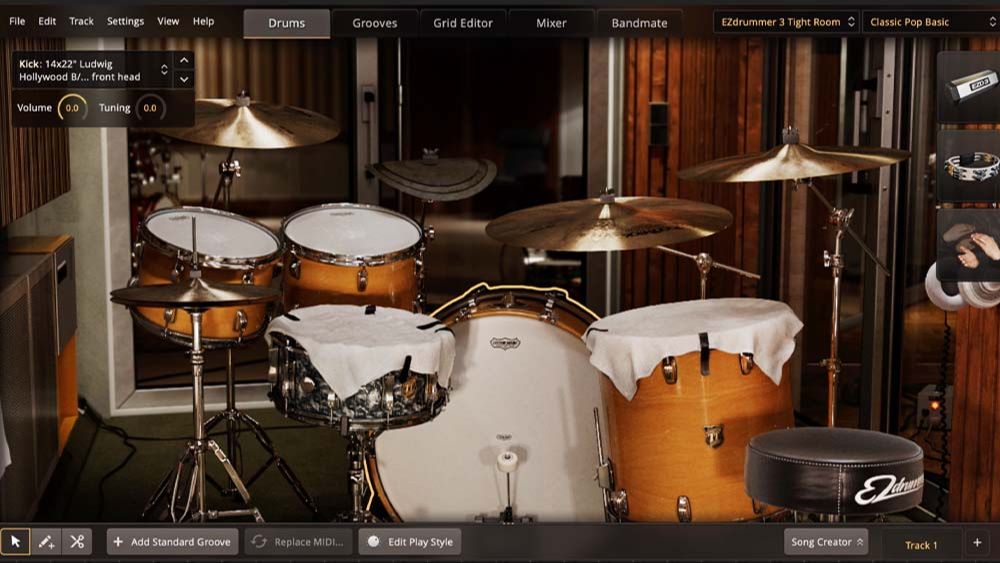Image resolution: width=1000 pixels, height=563 pixels.
Task: Go to next kick drum option
Action: coord(184,80)
